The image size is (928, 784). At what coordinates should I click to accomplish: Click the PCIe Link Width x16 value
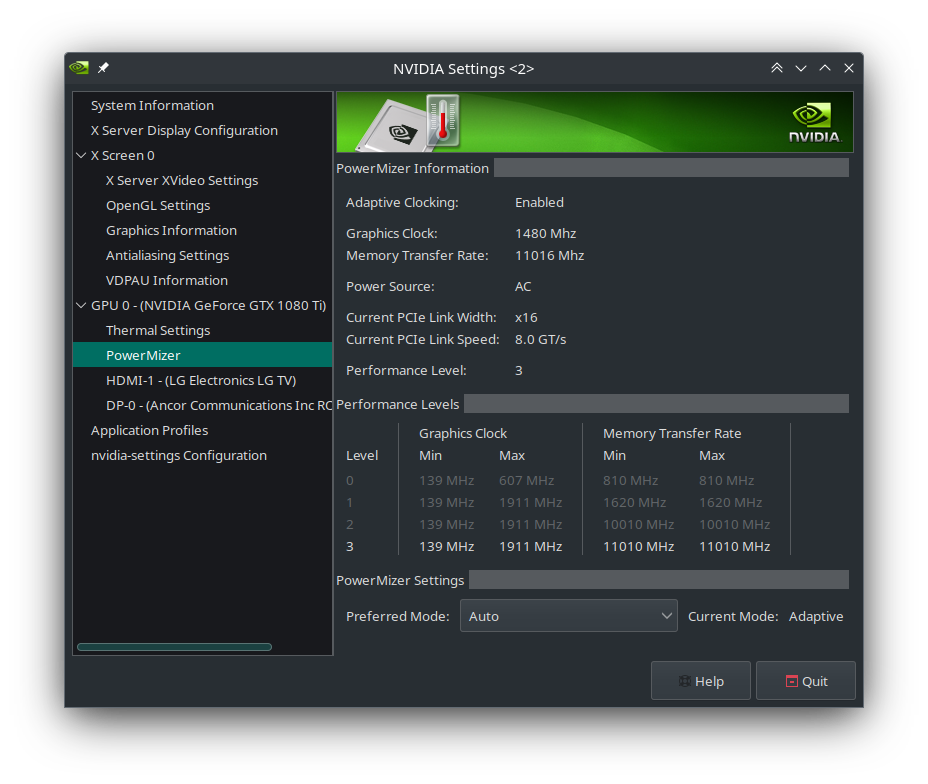point(526,318)
